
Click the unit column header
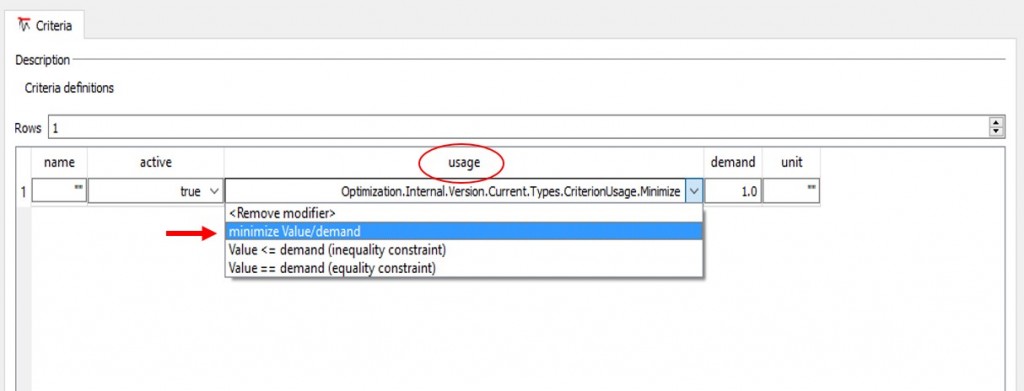[792, 163]
